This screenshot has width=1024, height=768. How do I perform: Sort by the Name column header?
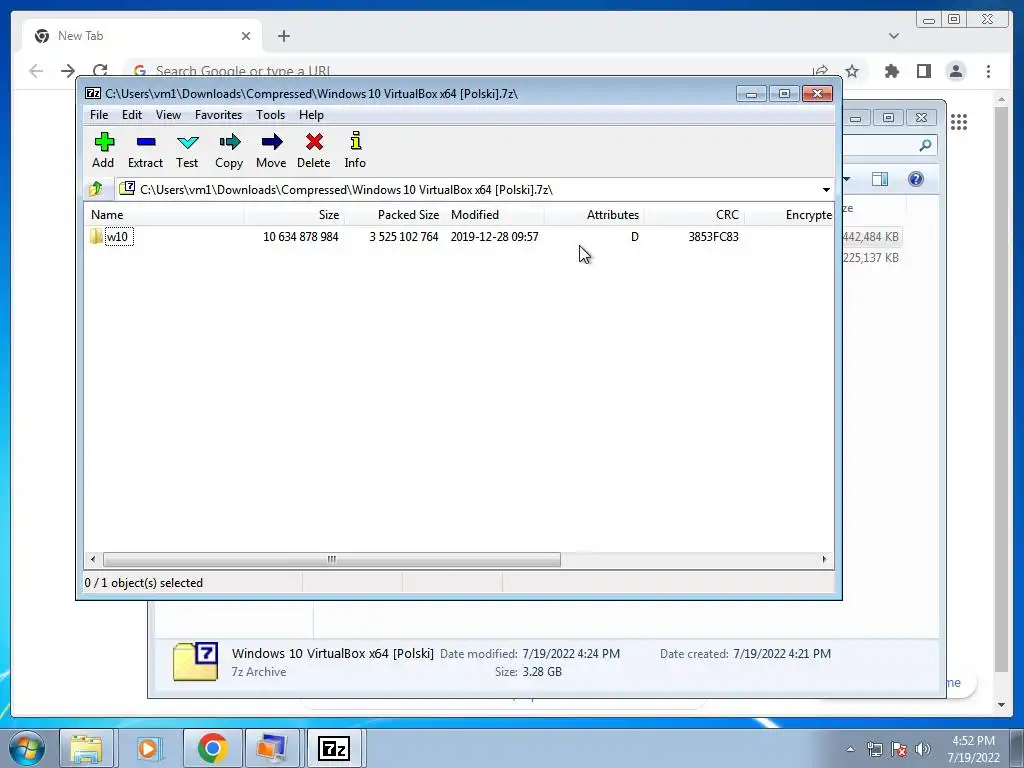click(x=164, y=215)
